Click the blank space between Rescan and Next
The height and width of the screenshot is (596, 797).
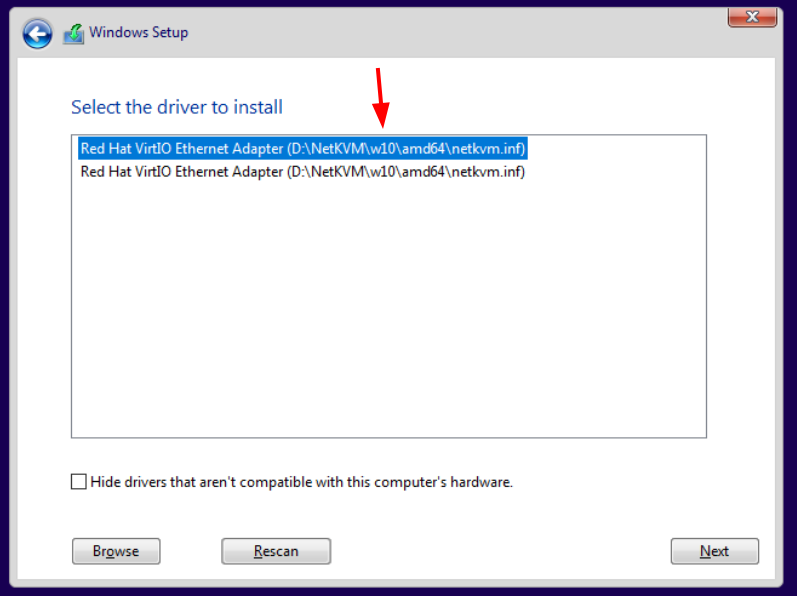[500, 551]
